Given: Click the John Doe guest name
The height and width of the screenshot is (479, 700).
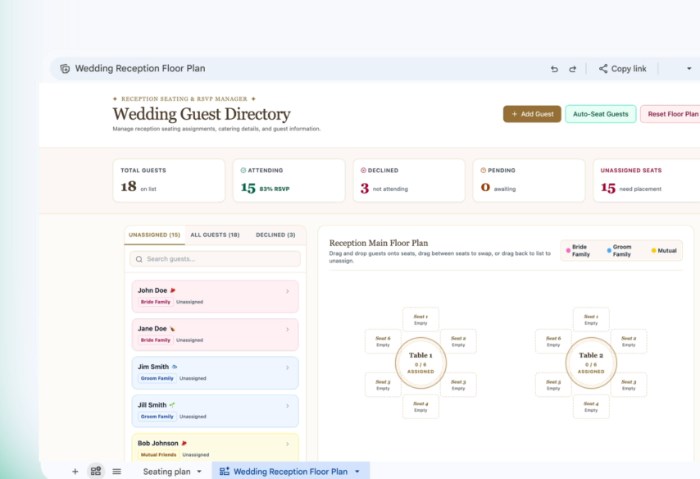Looking at the screenshot, I should (152, 290).
